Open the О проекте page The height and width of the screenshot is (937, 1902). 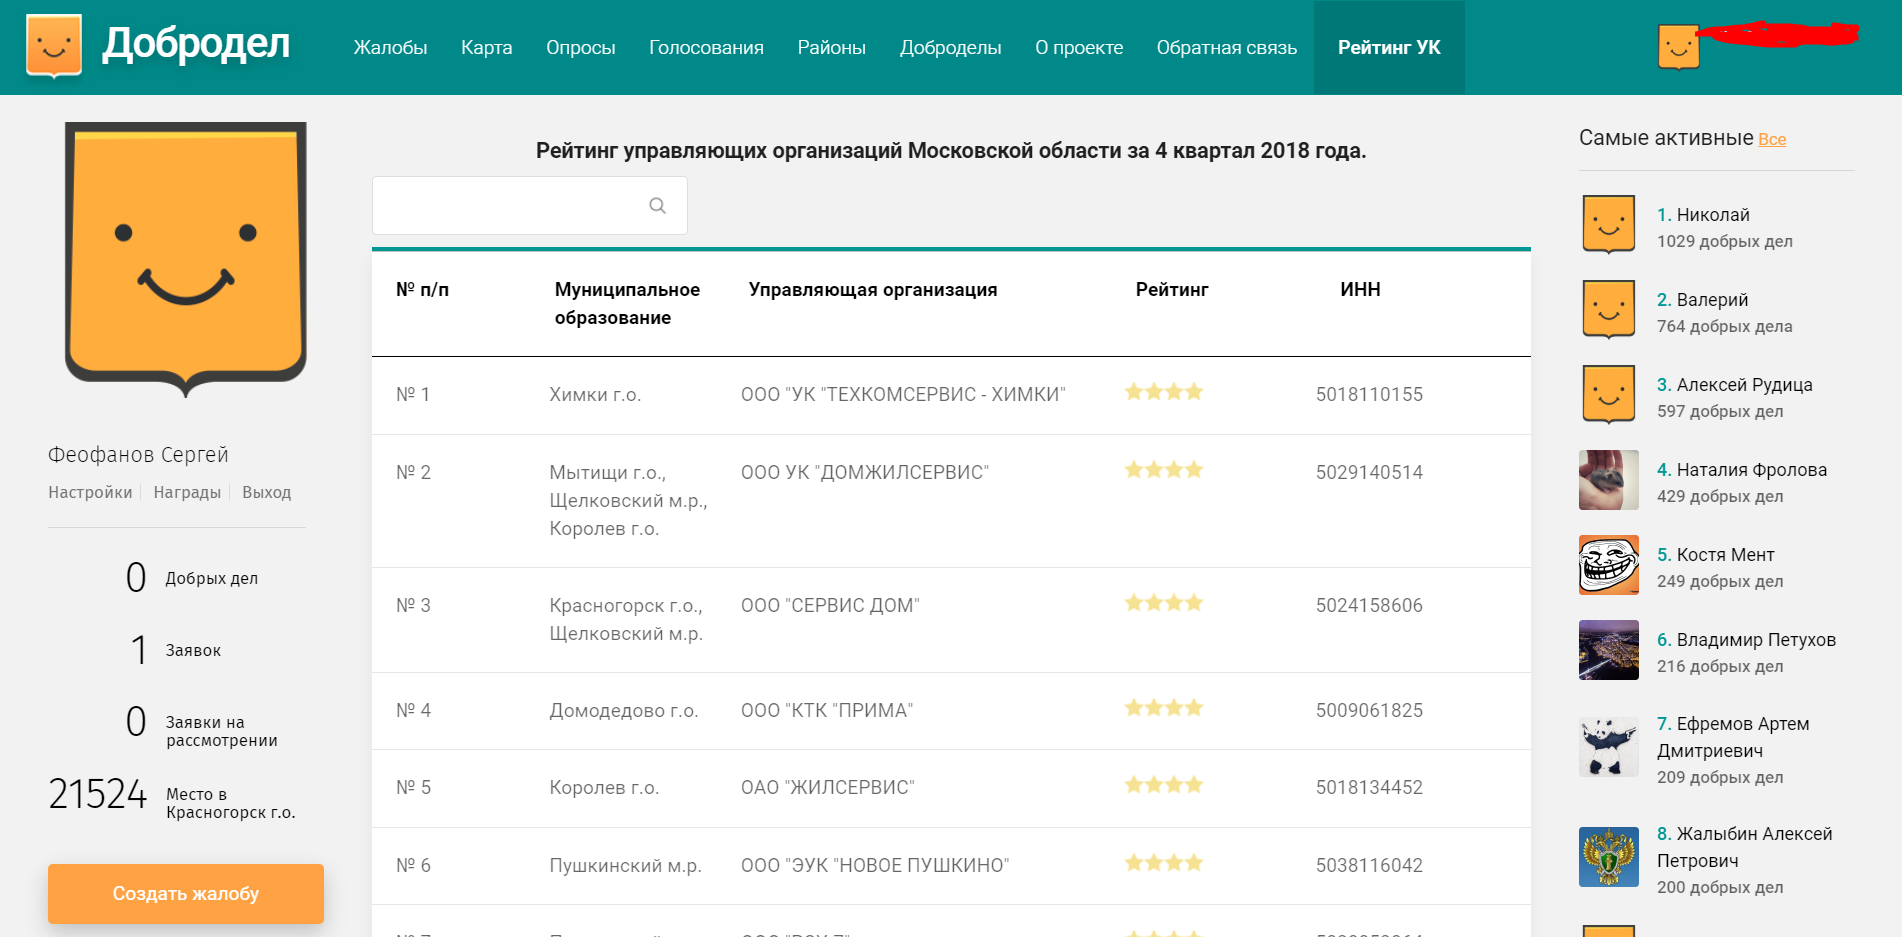(1079, 48)
